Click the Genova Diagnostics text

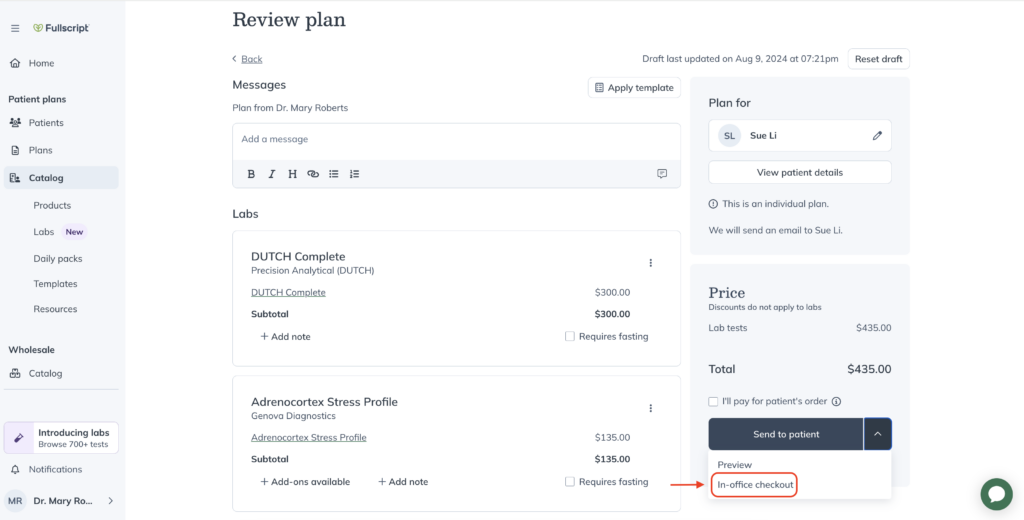(293, 415)
